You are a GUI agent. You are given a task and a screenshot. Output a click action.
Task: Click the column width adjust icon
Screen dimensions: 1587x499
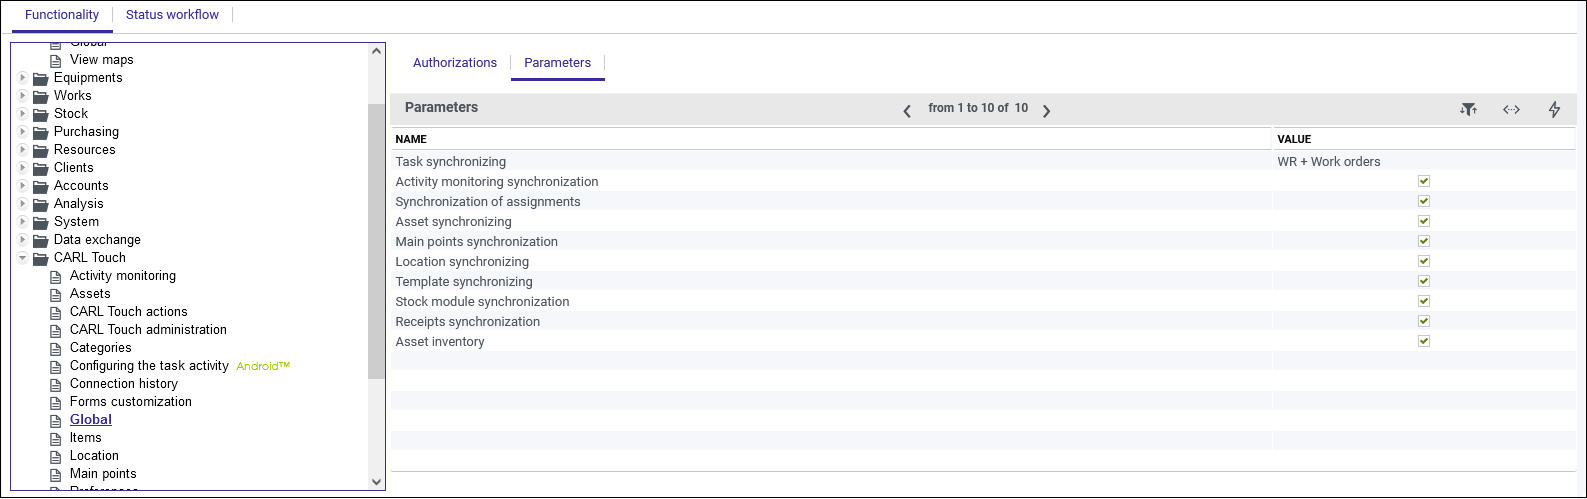coord(1511,110)
